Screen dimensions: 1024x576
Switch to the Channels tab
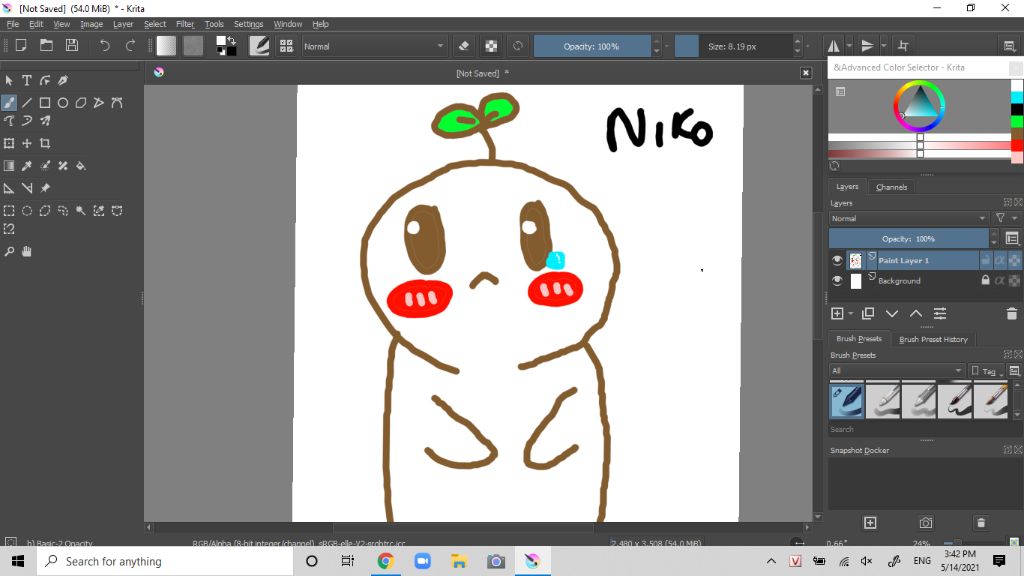pyautogui.click(x=891, y=187)
